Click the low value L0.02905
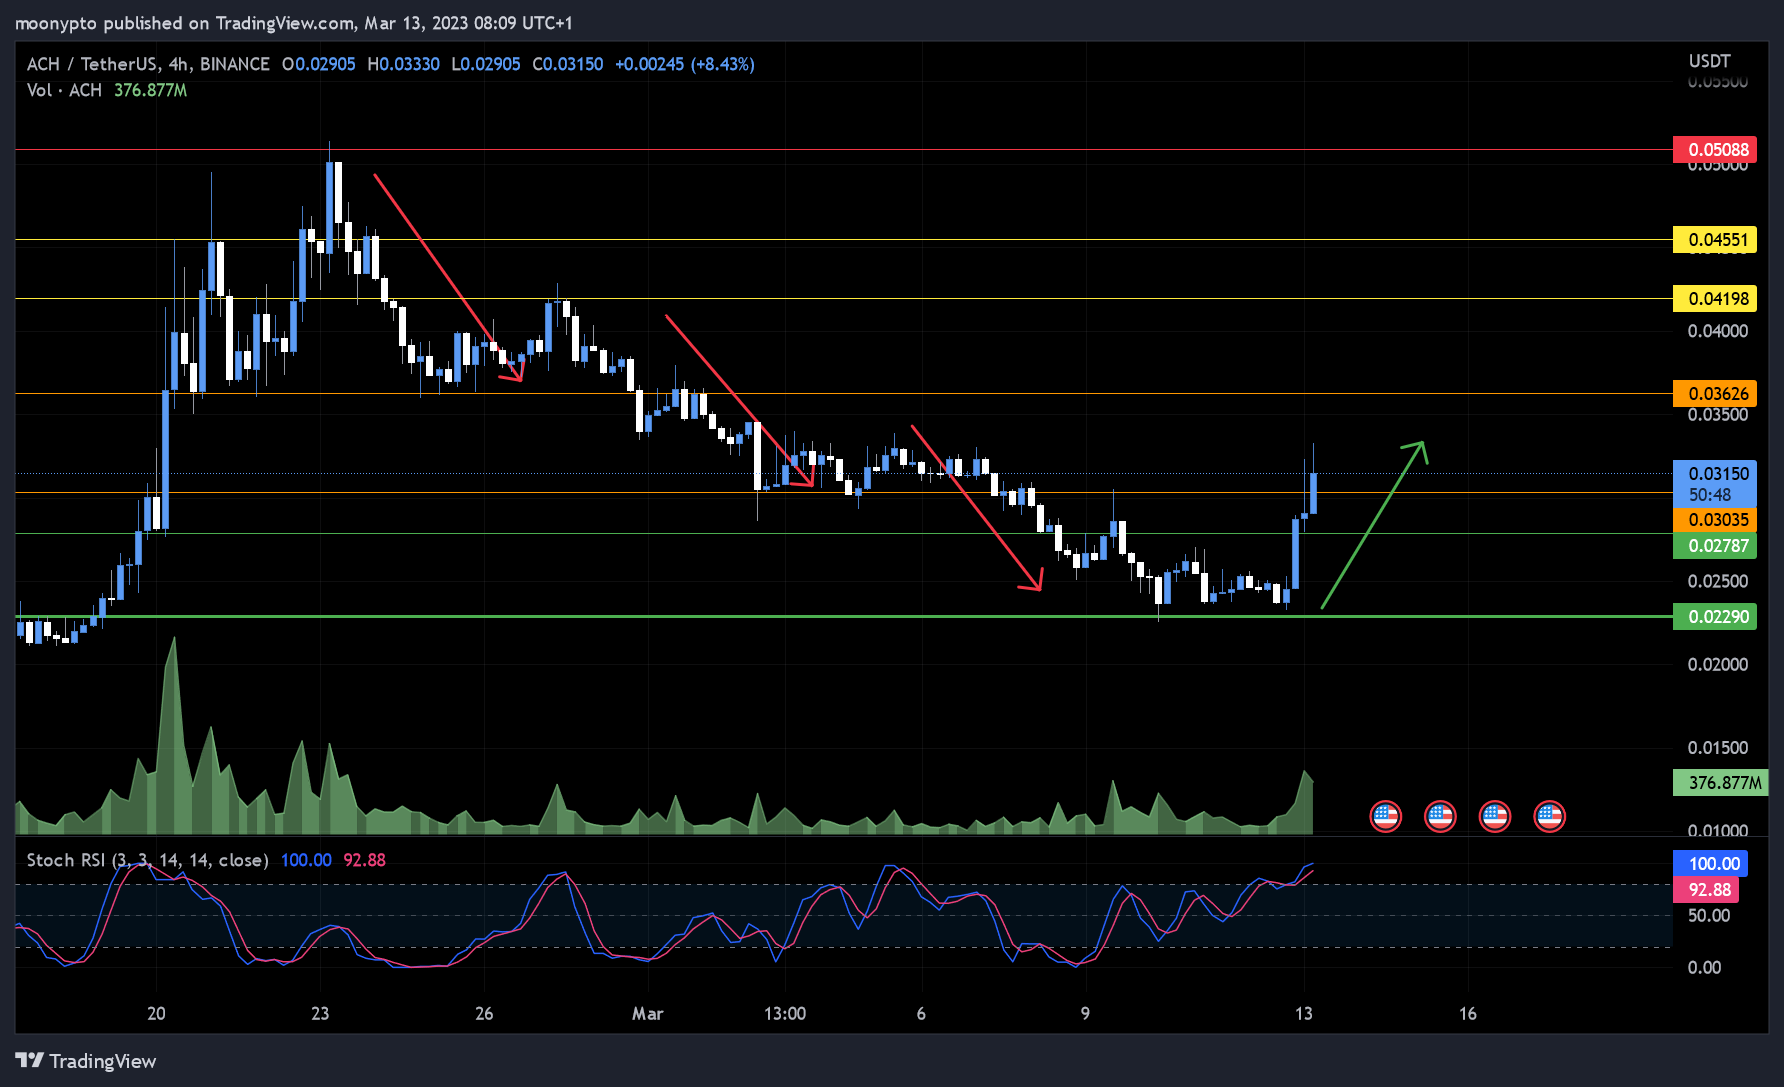Viewport: 1784px width, 1087px height. point(486,64)
